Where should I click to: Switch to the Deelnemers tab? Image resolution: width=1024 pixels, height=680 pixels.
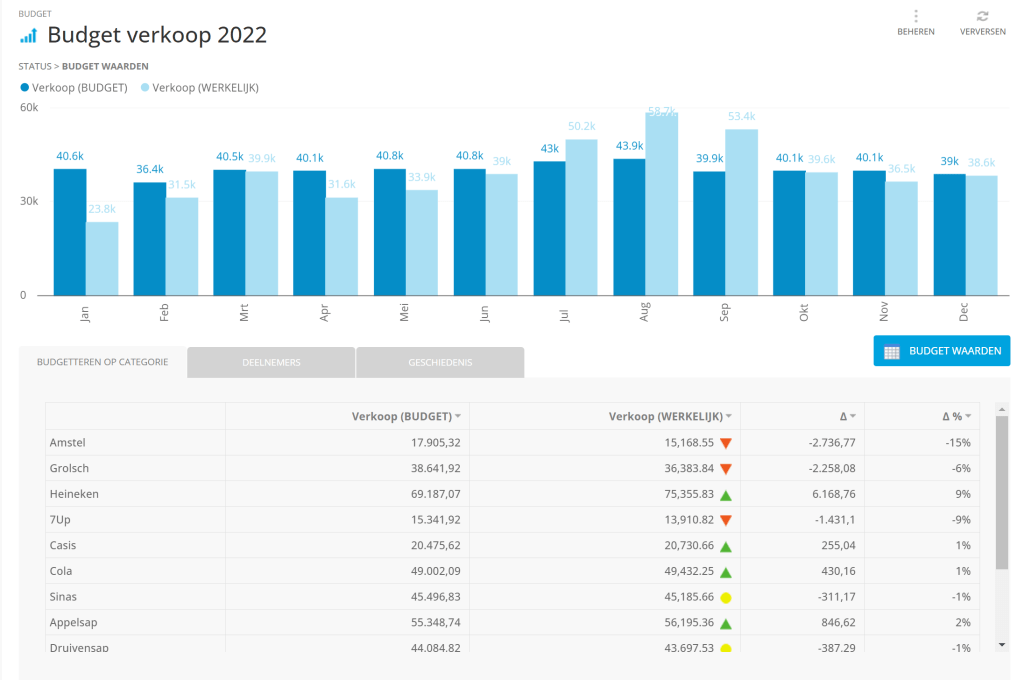[271, 362]
